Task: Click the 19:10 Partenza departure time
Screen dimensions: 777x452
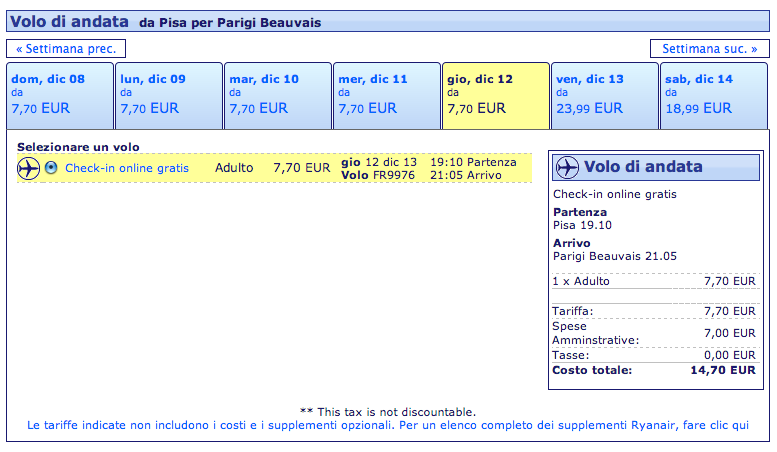Action: (473, 161)
